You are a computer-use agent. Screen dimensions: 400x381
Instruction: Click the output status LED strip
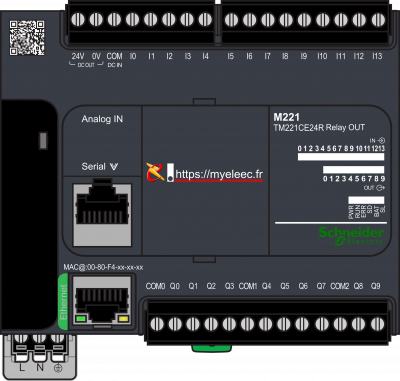point(353,169)
